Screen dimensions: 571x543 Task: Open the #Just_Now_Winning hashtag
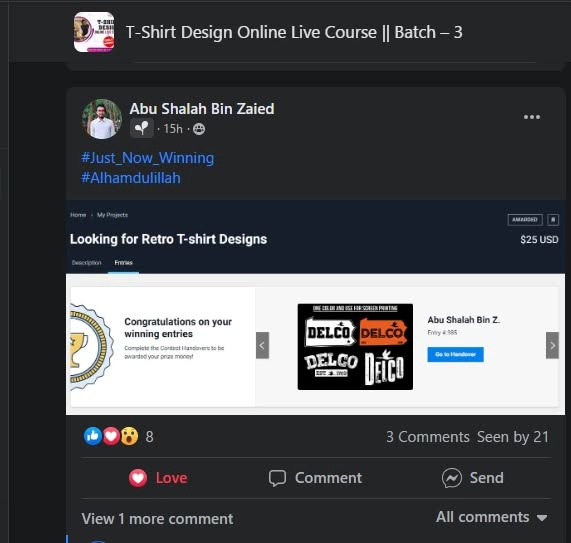coord(147,158)
